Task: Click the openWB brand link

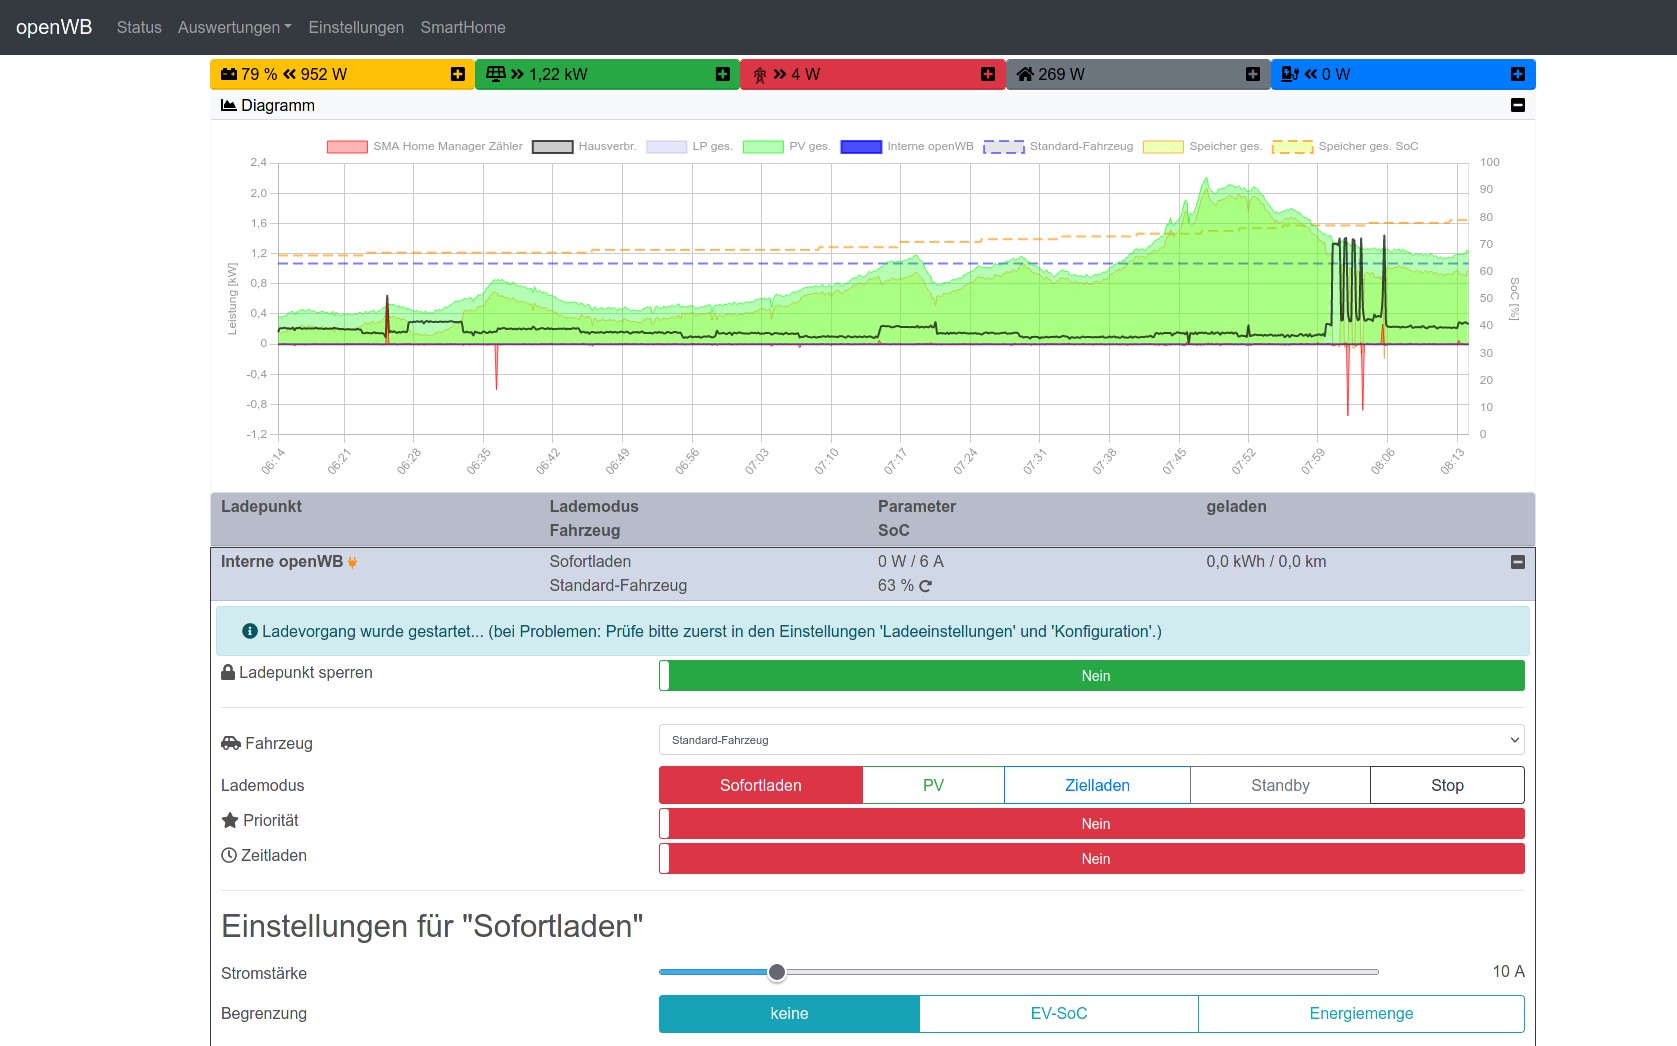Action: (54, 27)
